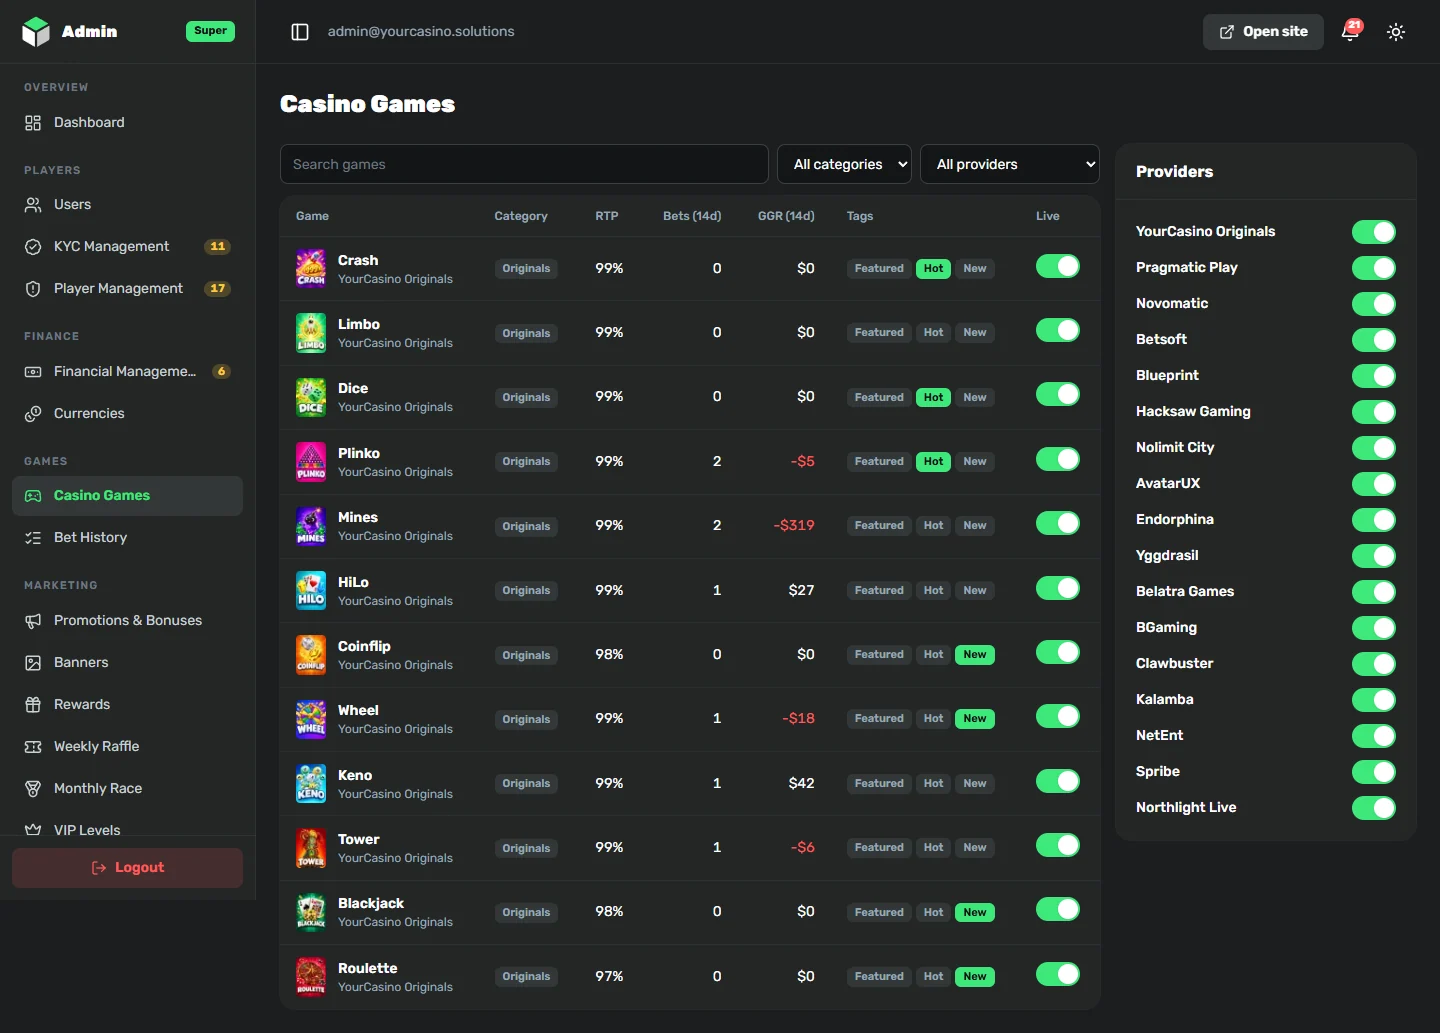The width and height of the screenshot is (1440, 1033).
Task: Click the Crash game thumbnail
Action: 311,268
